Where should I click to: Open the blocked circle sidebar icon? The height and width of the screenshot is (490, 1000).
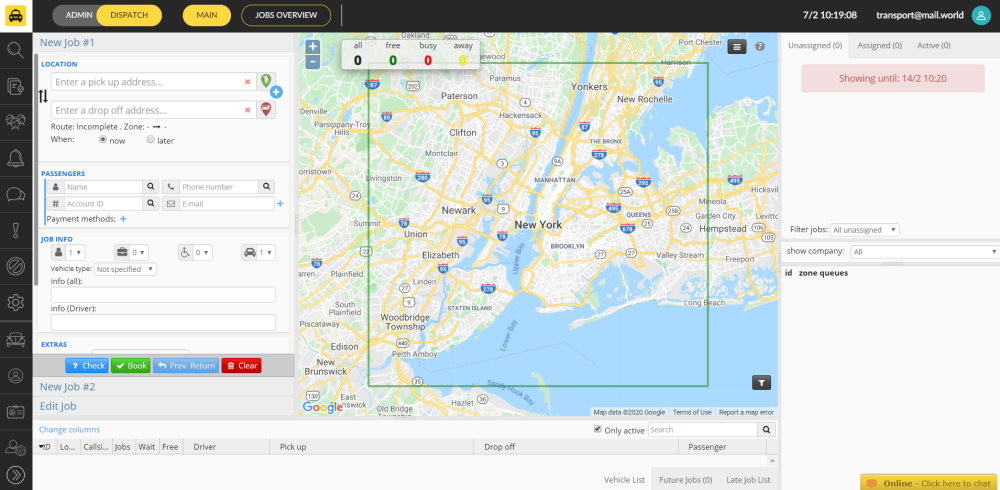pos(15,267)
